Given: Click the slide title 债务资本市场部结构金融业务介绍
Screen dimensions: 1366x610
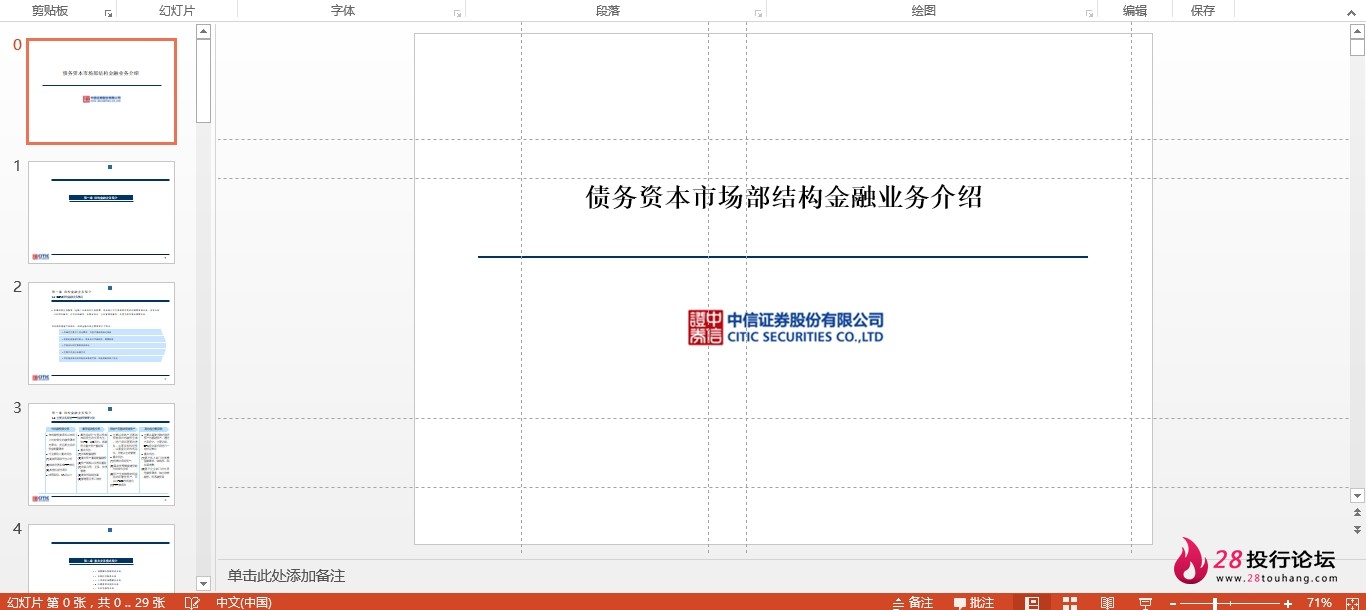Looking at the screenshot, I should tap(784, 197).
